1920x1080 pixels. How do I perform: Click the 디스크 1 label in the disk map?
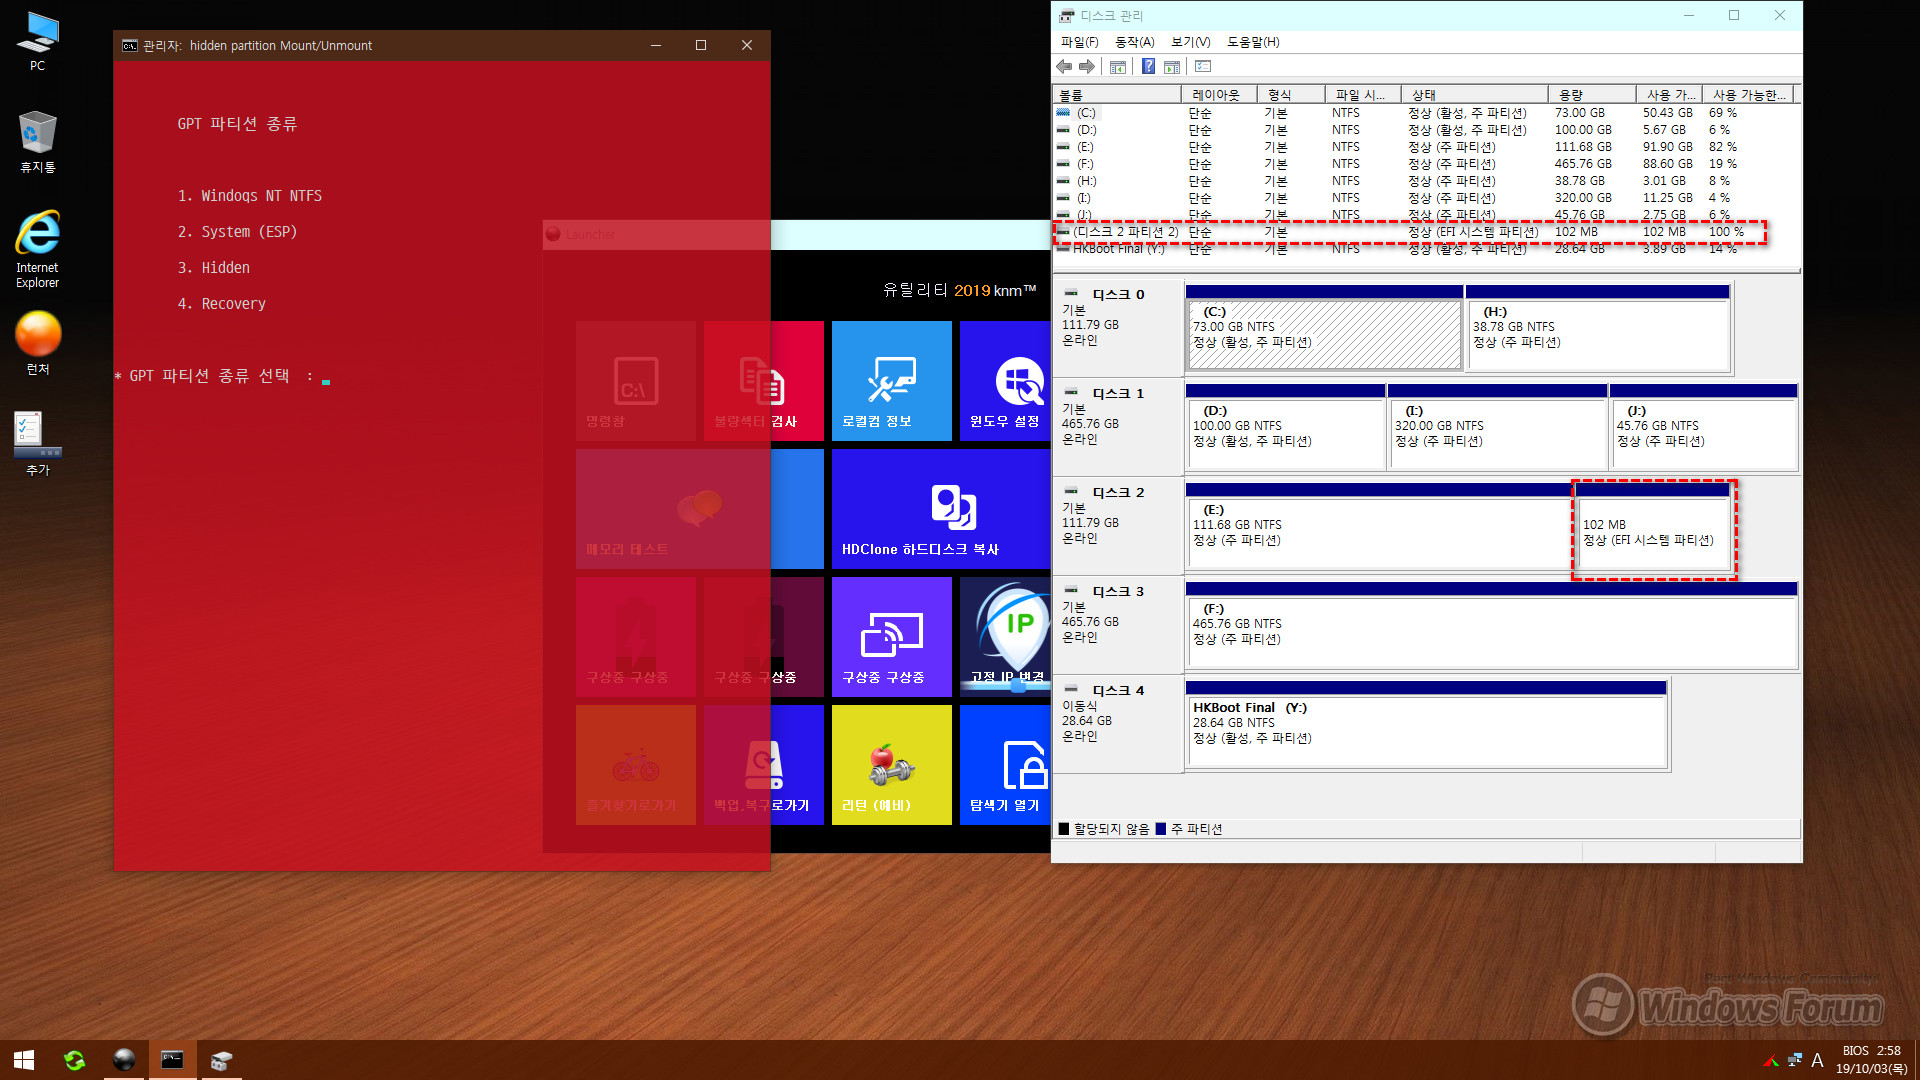point(1118,394)
